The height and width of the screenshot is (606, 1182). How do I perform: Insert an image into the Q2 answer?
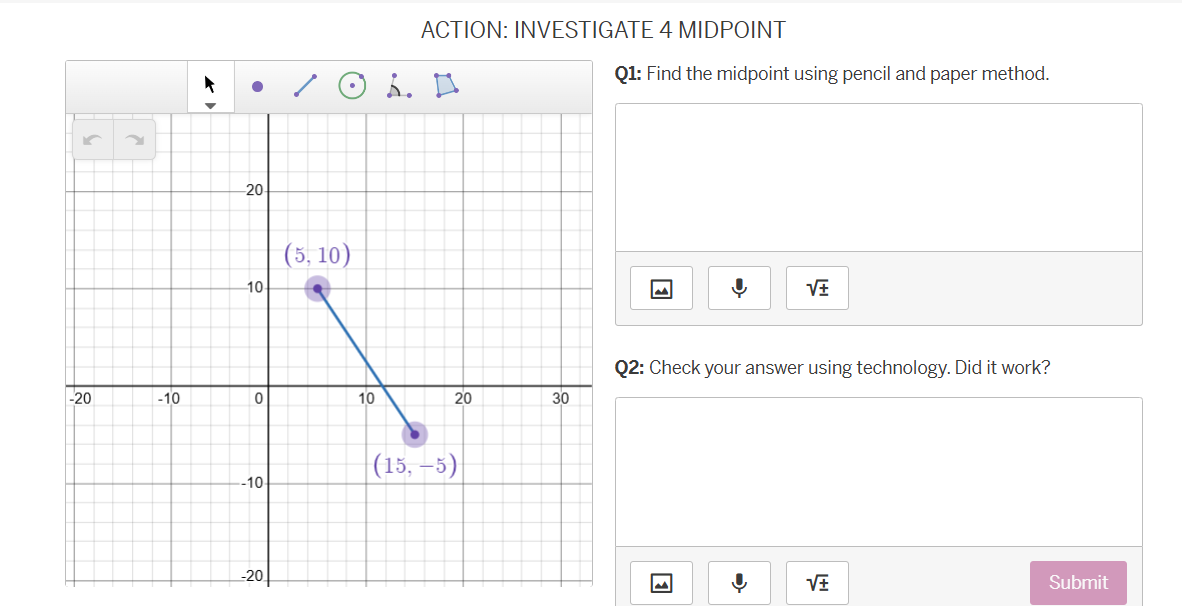pos(661,582)
